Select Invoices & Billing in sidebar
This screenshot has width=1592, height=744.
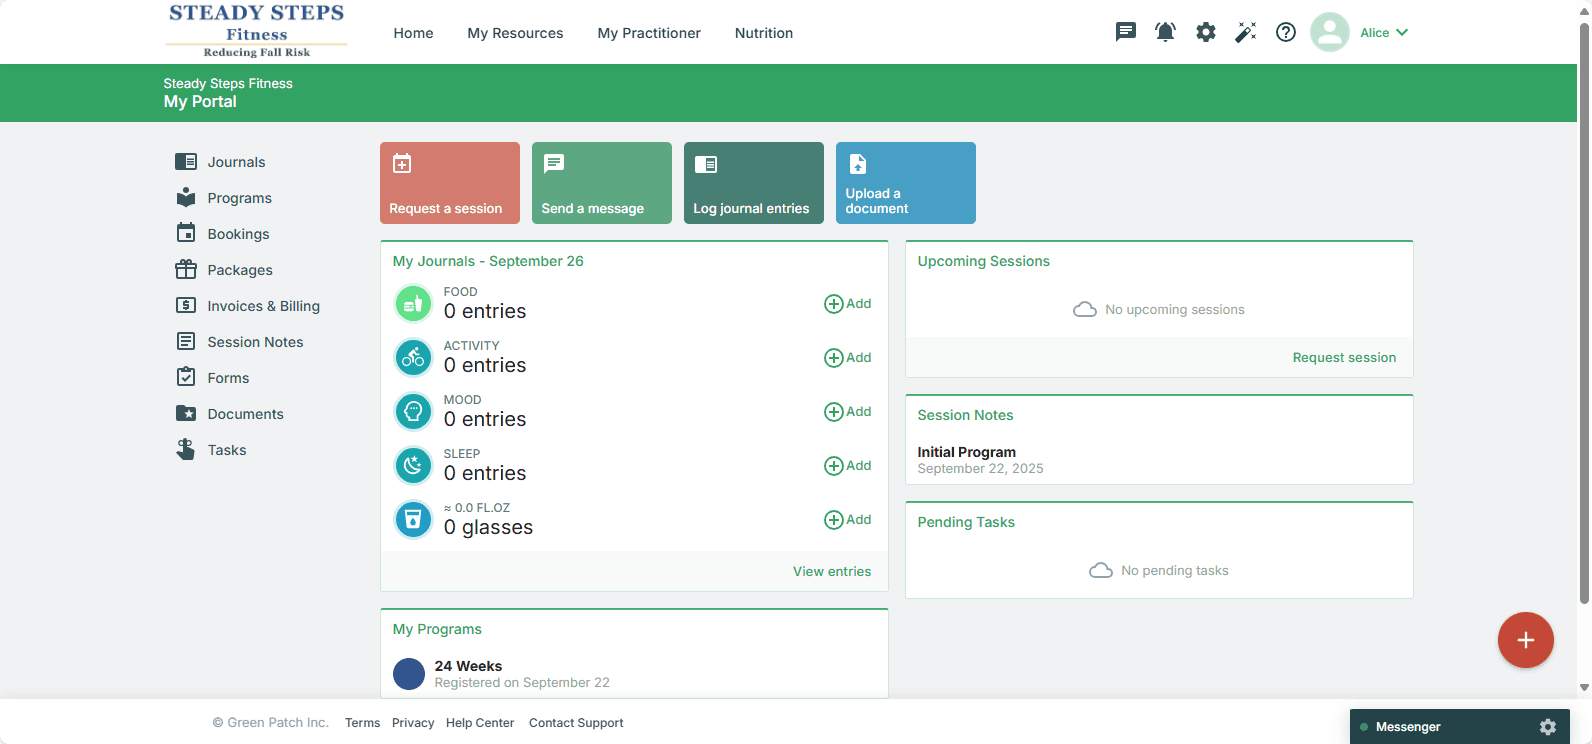263,306
